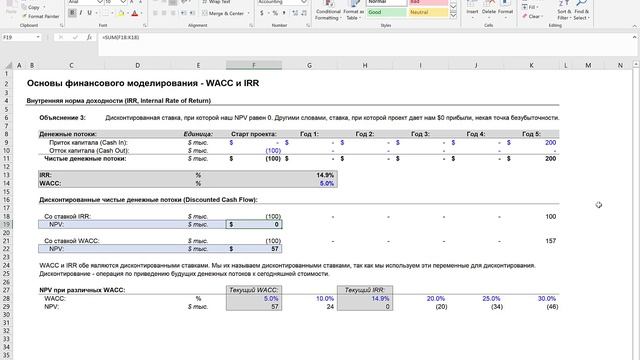Select column K header

[531, 65]
